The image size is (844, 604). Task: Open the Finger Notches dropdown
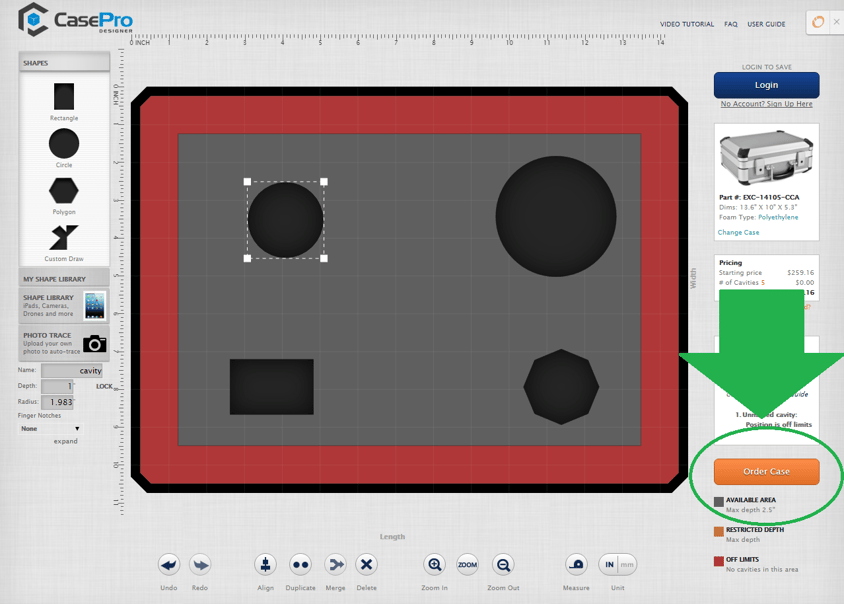point(50,428)
